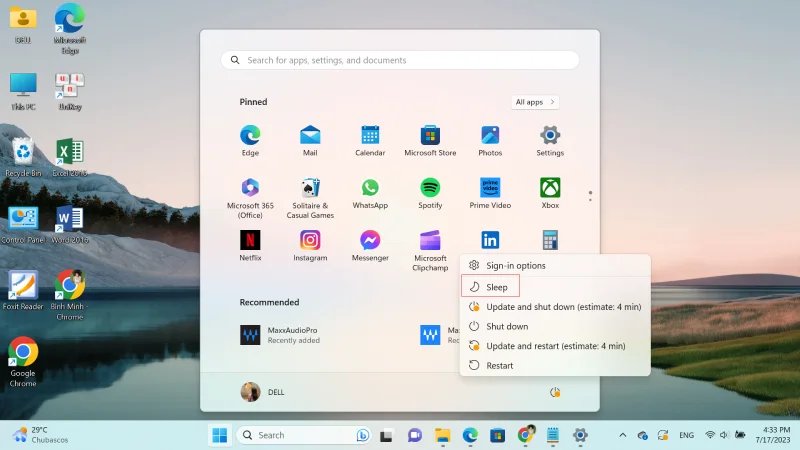Select the This PC desktop icon
The height and width of the screenshot is (450, 800).
point(23,91)
